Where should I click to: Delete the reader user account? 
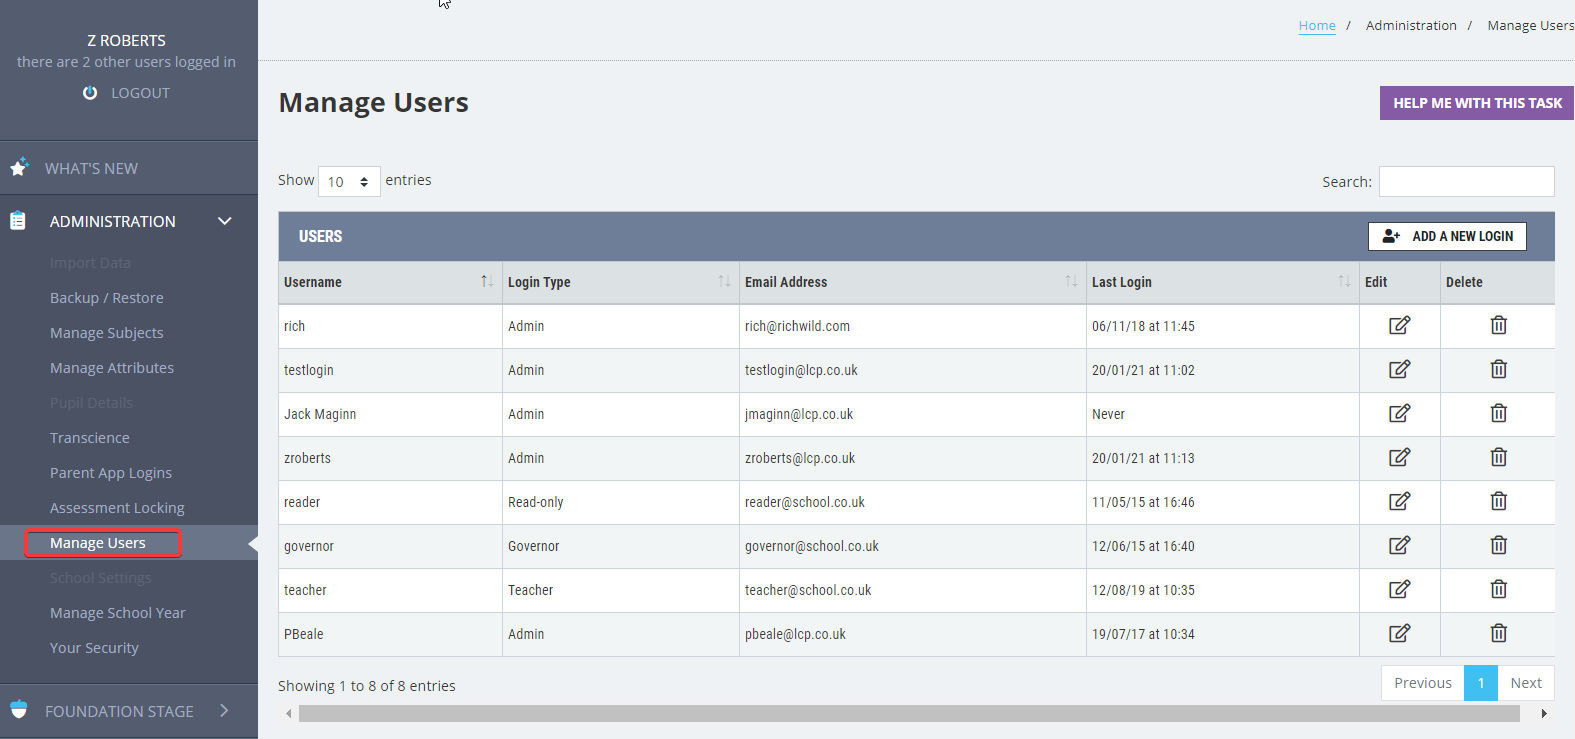(x=1498, y=501)
